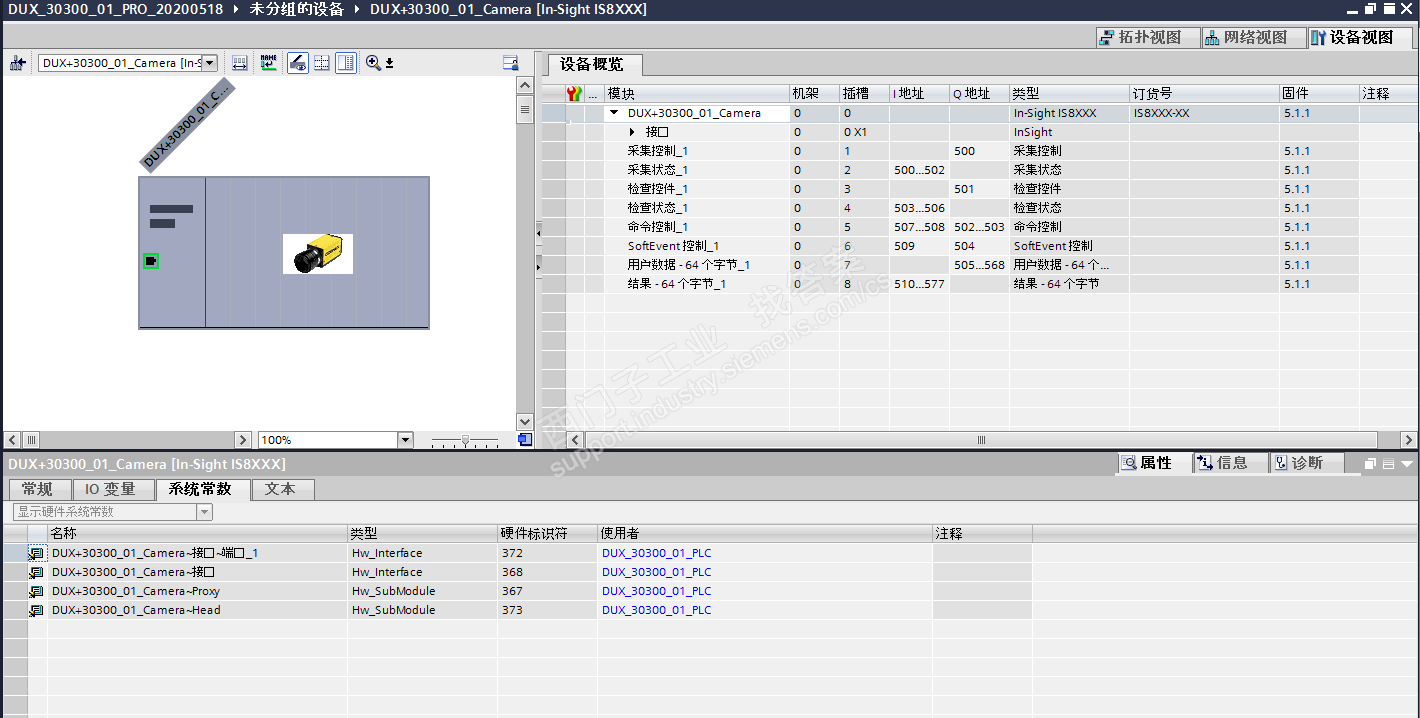1420x718 pixels.
Task: Click the Q address cell 505...568
Action: 979,265
